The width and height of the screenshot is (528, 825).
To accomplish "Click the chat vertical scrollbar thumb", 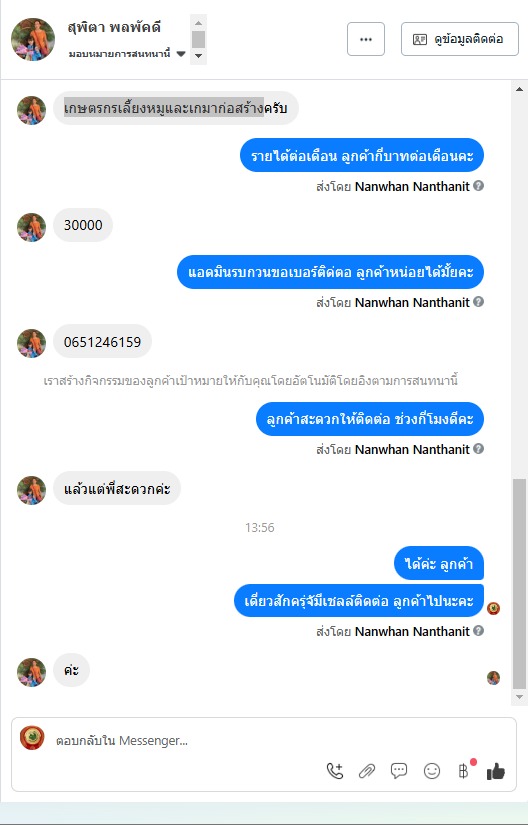I will (x=520, y=583).
